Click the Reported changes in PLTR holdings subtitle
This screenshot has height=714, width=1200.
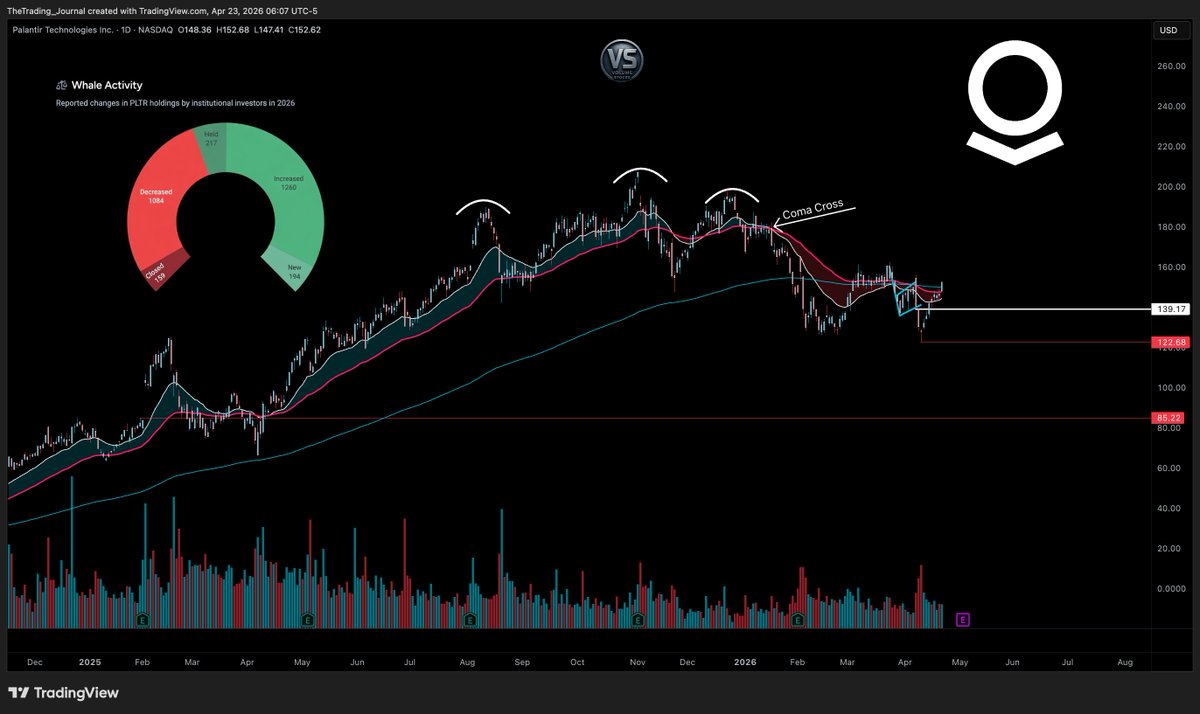[x=175, y=103]
